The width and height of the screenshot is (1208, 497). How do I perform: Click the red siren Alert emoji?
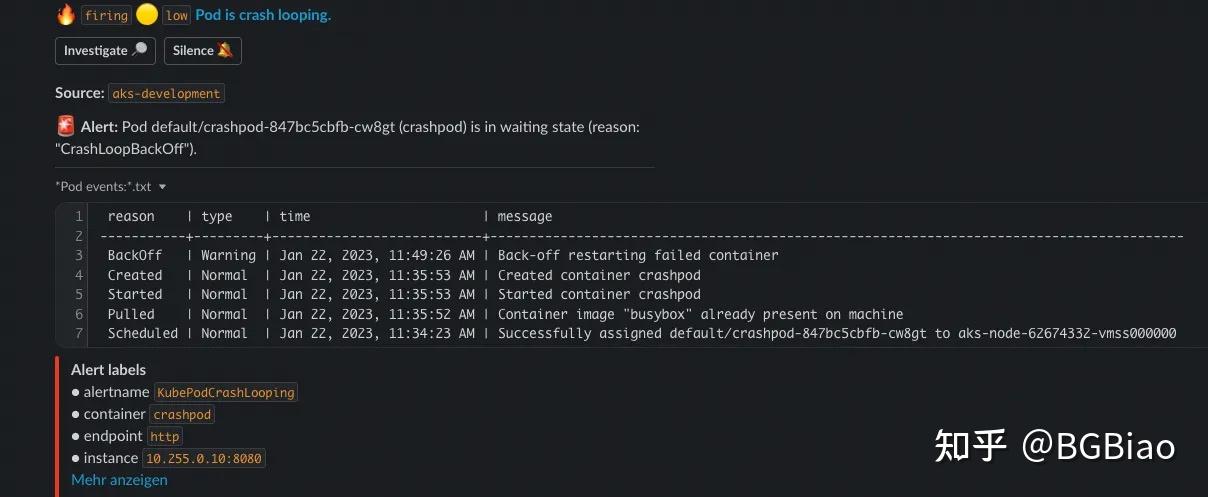coord(66,127)
